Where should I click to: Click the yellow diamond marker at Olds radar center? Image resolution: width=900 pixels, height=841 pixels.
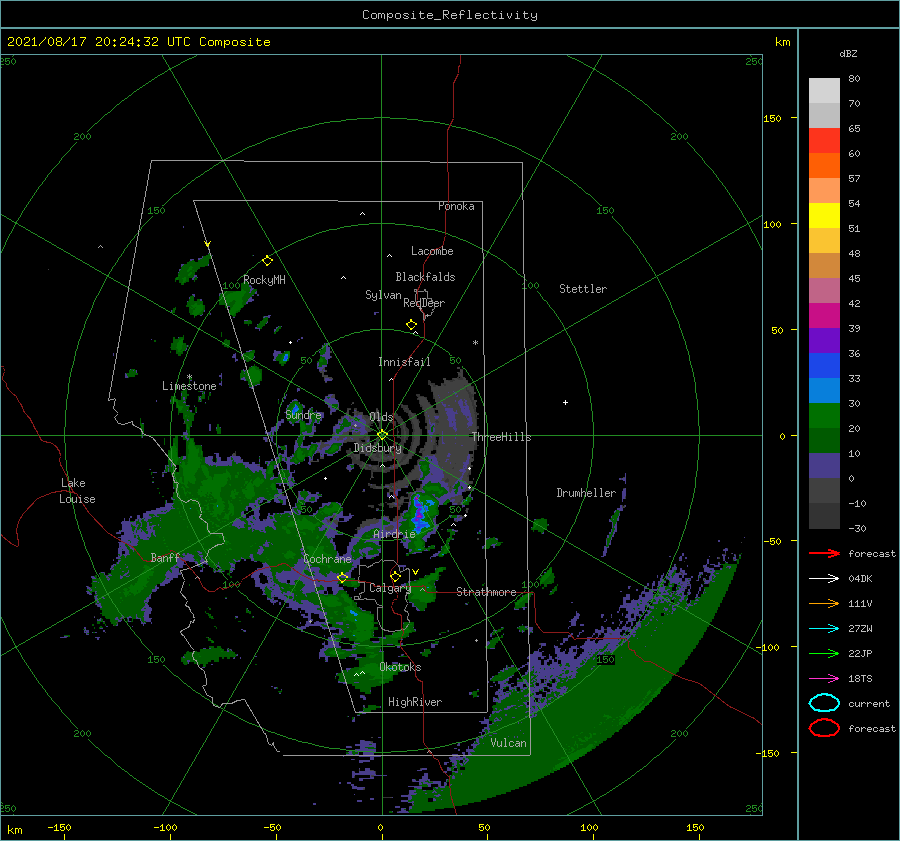[x=382, y=435]
